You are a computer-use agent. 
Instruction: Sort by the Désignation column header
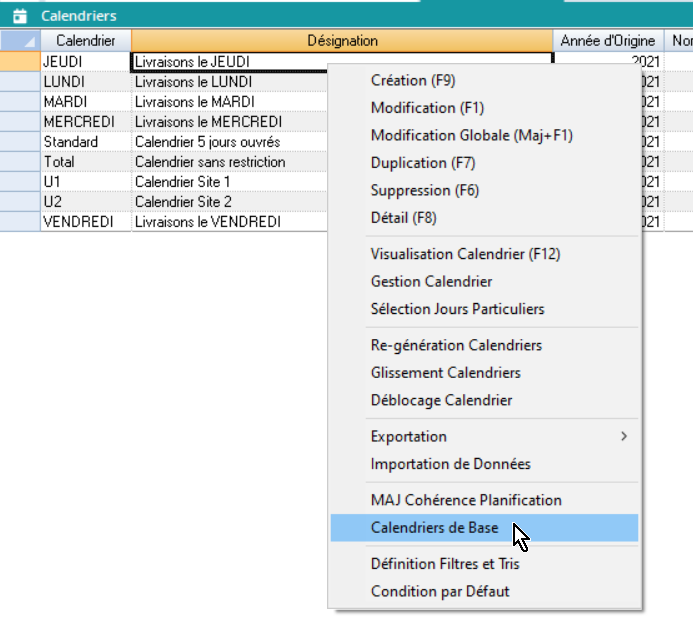(x=342, y=41)
